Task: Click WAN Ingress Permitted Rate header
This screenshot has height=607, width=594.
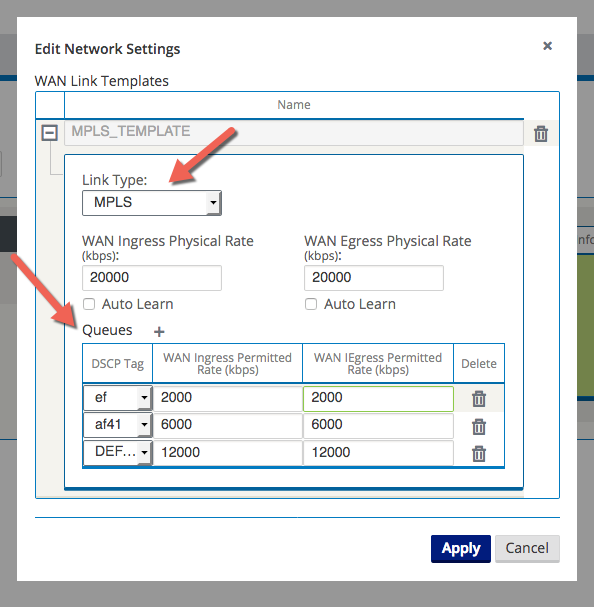Action: (x=227, y=364)
